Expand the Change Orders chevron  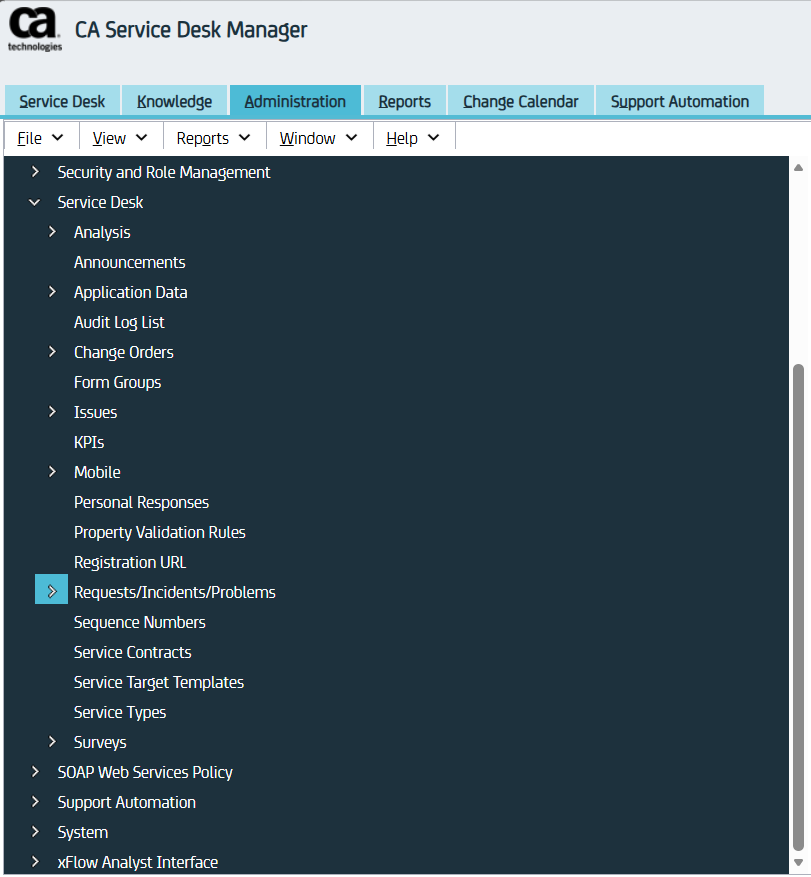coord(52,352)
